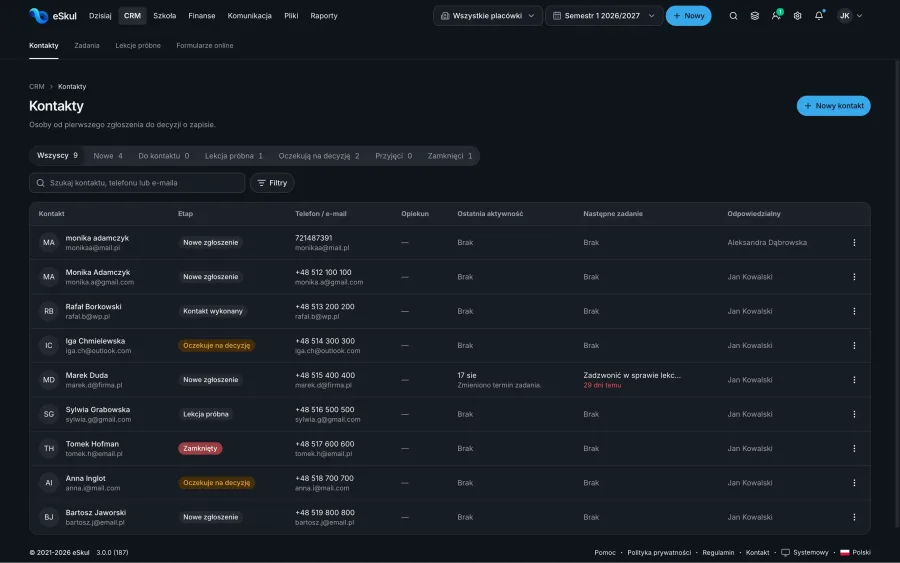Click the AI avatar of Anna Inglot
This screenshot has height=563, width=900.
49,483
